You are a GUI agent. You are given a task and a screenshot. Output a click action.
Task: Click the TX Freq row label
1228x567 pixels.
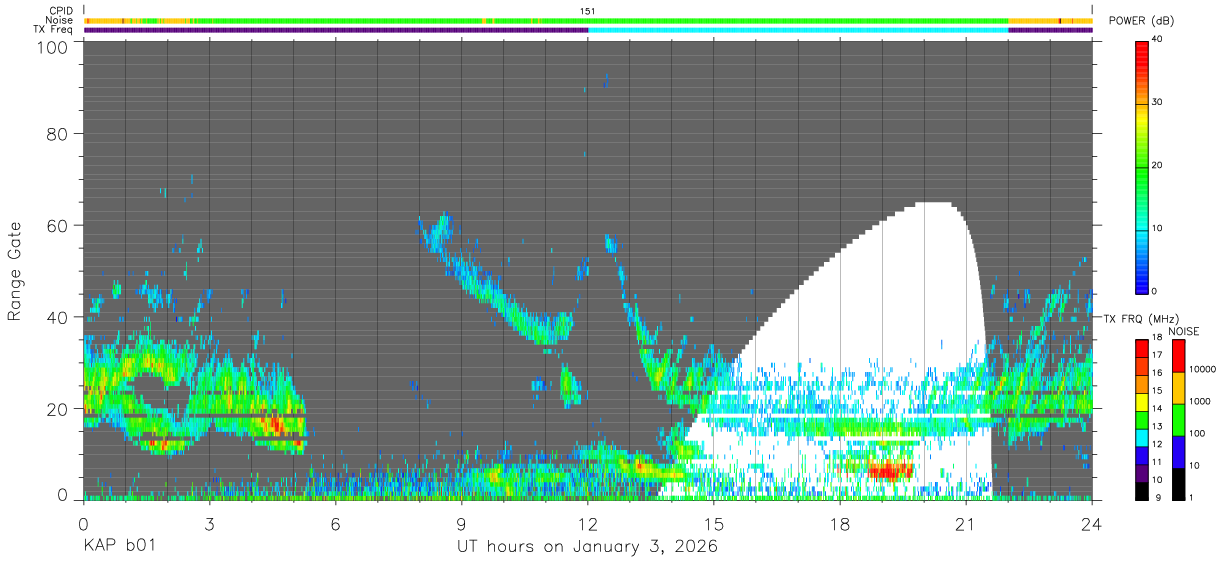point(53,29)
